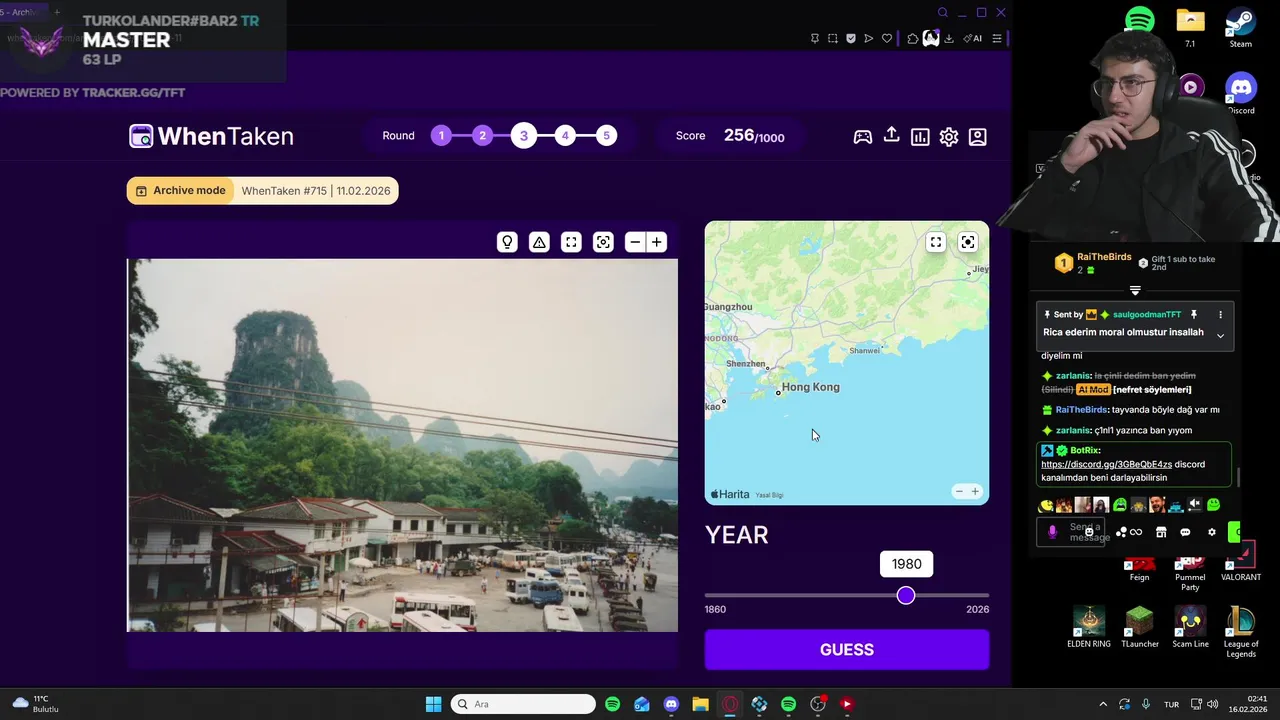Viewport: 1280px width, 720px height.
Task: Click the chat settings gear icon
Action: pyautogui.click(x=1212, y=532)
